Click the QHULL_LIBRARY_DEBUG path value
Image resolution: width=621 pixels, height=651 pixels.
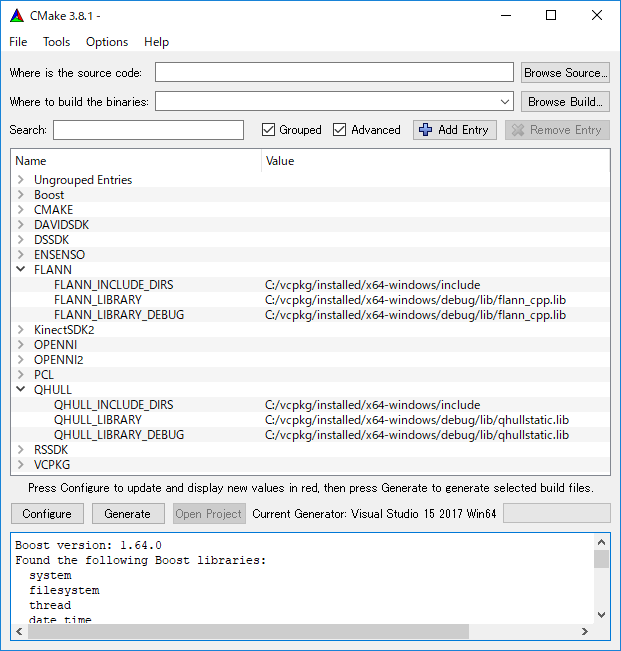(417, 435)
